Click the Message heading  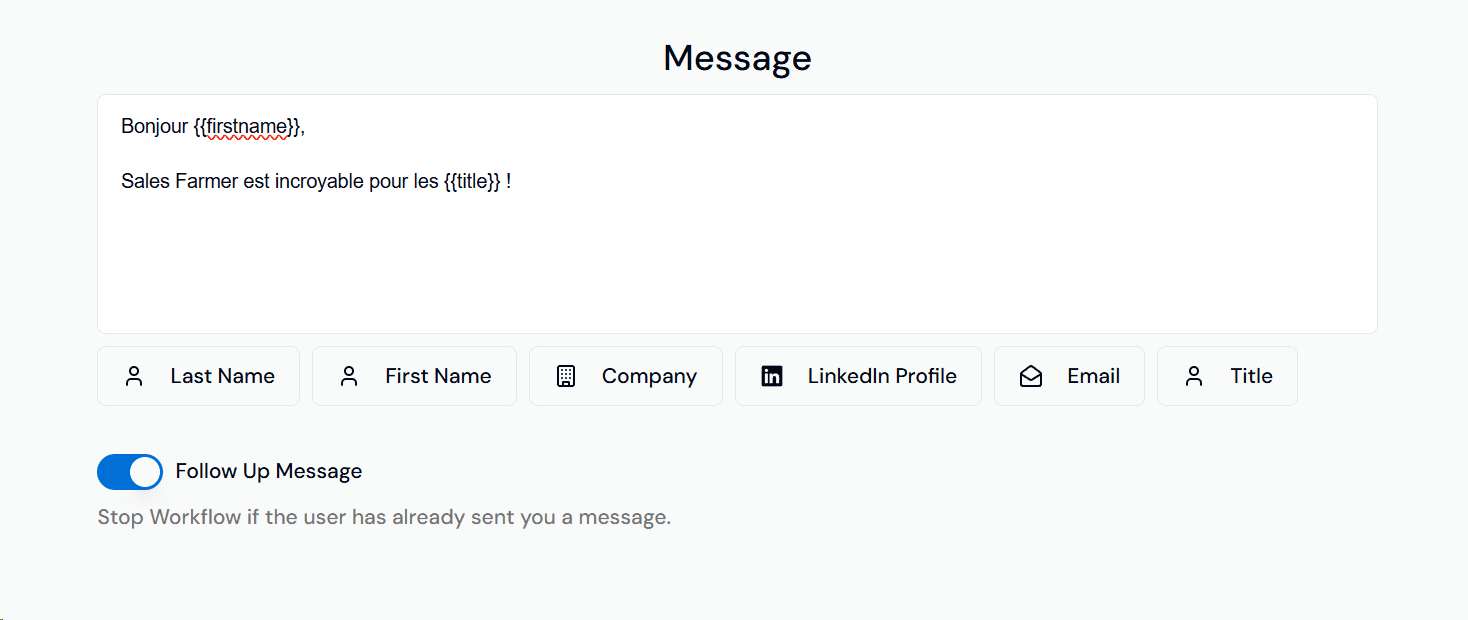point(737,58)
